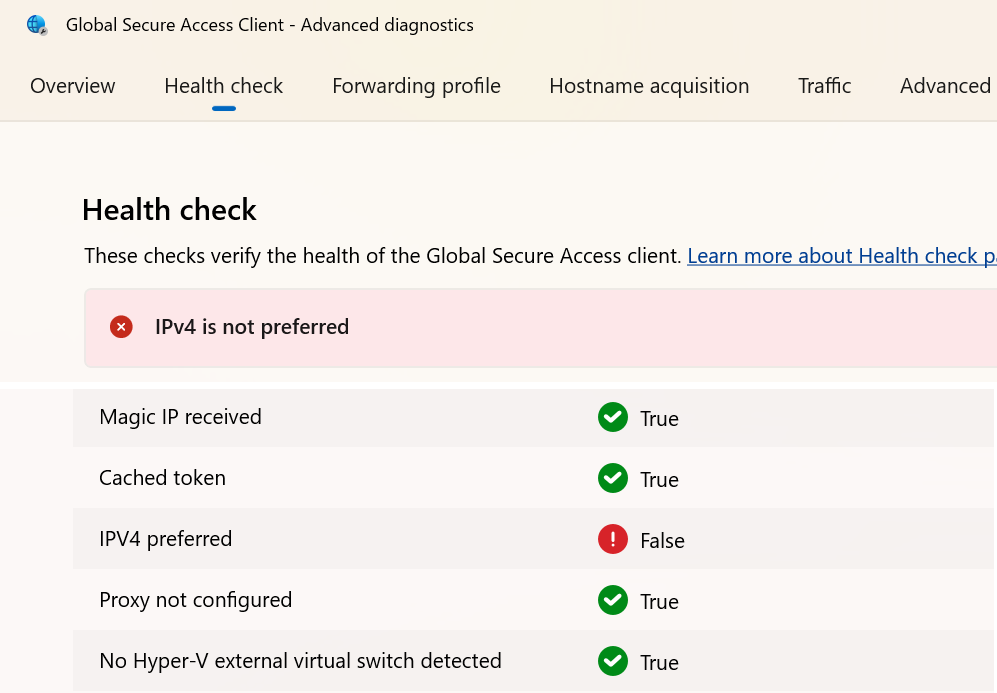
Task: Select the Health check tab
Action: coord(224,86)
